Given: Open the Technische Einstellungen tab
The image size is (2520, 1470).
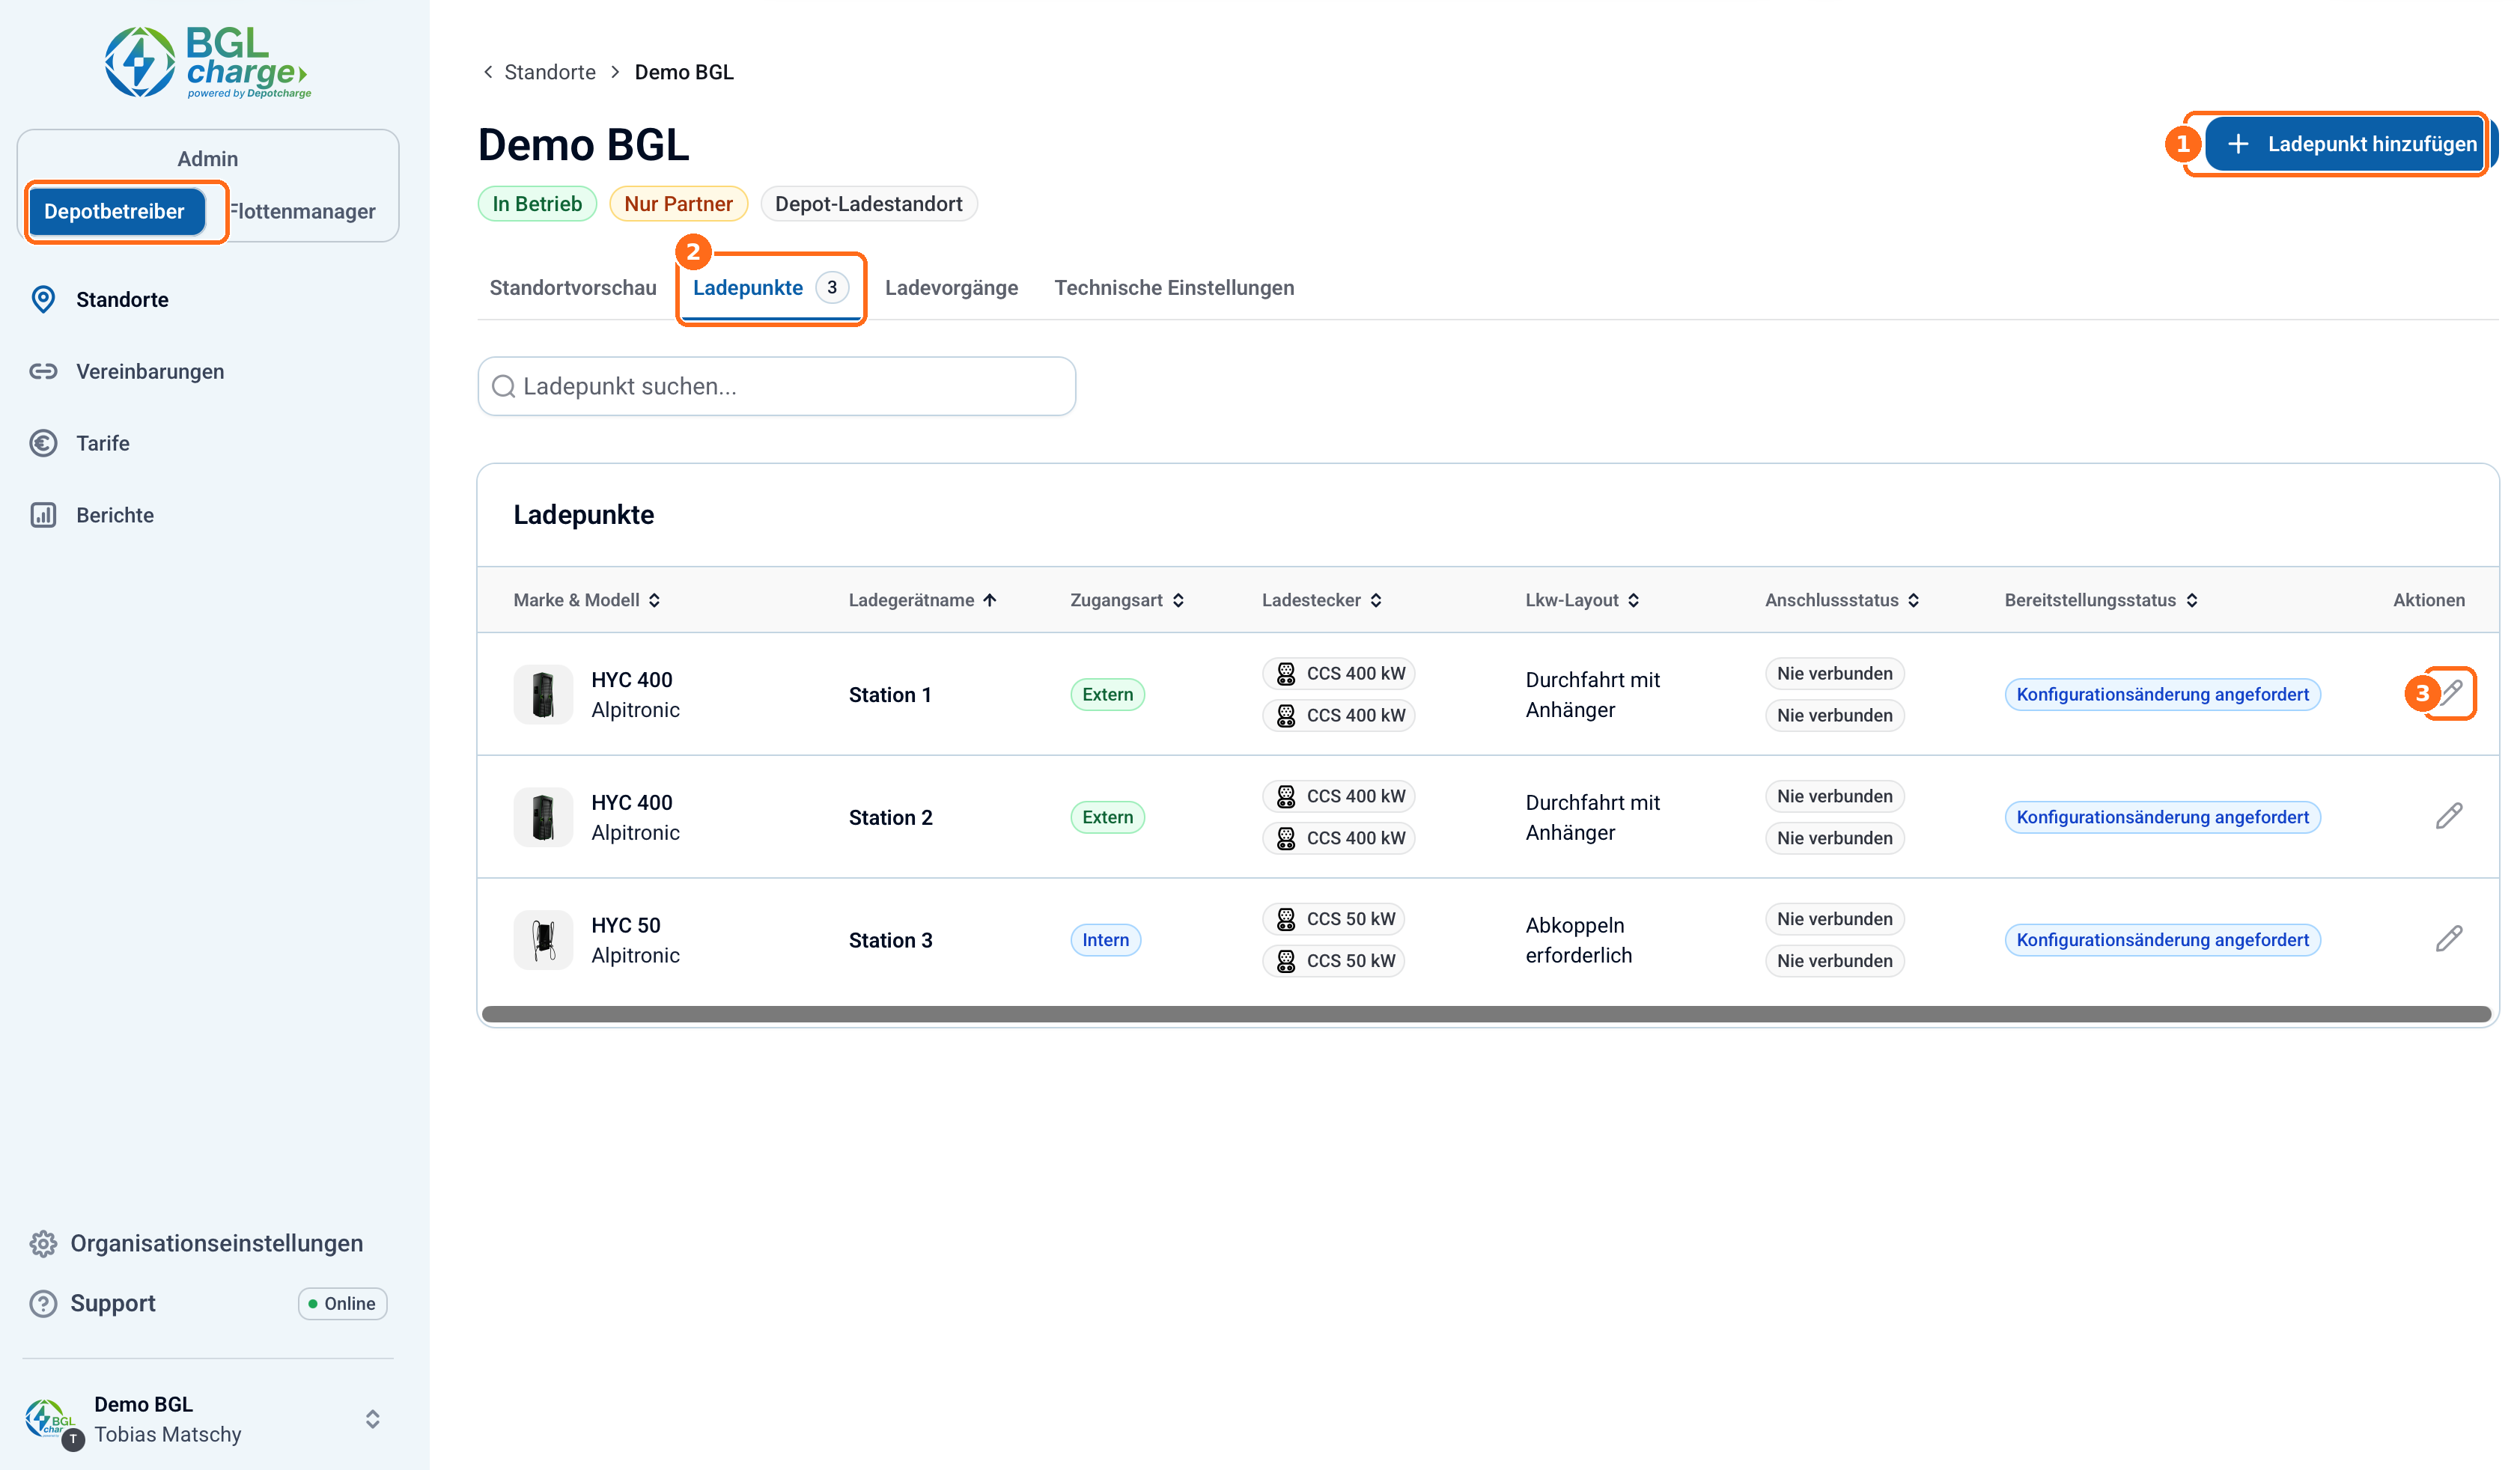Looking at the screenshot, I should [x=1174, y=288].
